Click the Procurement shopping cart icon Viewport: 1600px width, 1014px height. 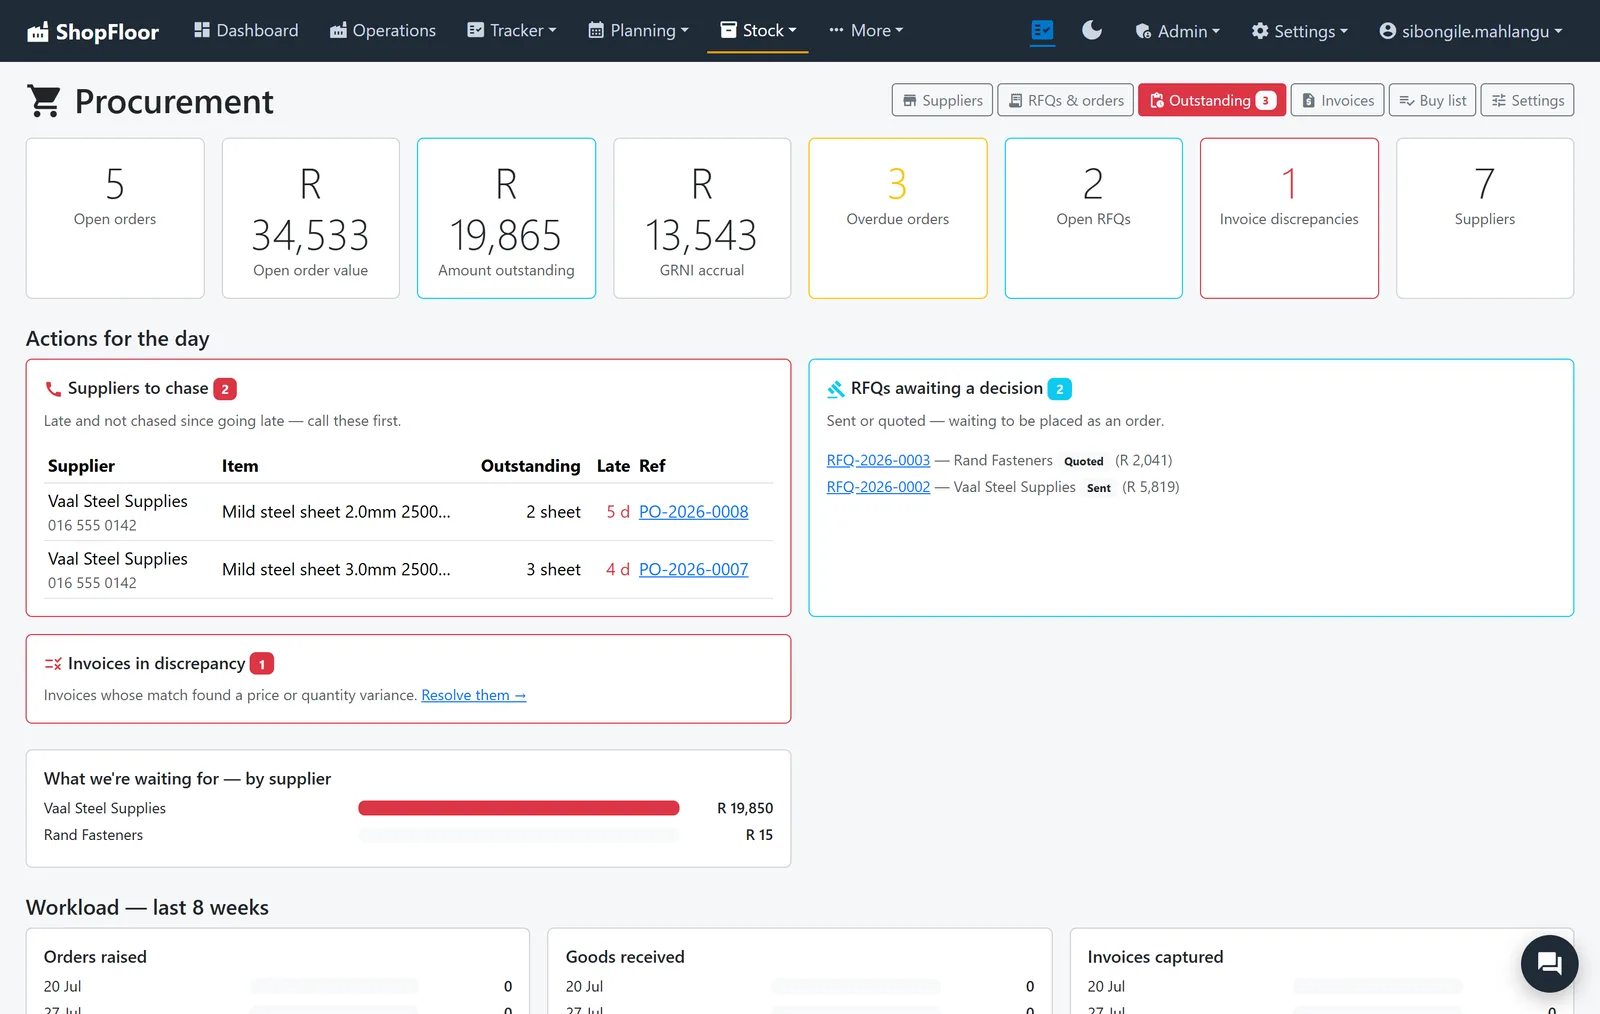click(x=44, y=101)
